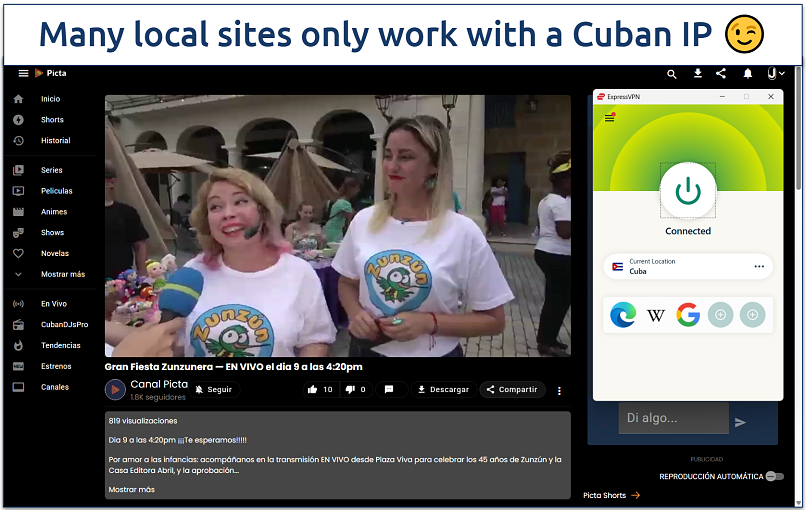
Task: Click the En Vivo broadcast icon
Action: (x=19, y=304)
